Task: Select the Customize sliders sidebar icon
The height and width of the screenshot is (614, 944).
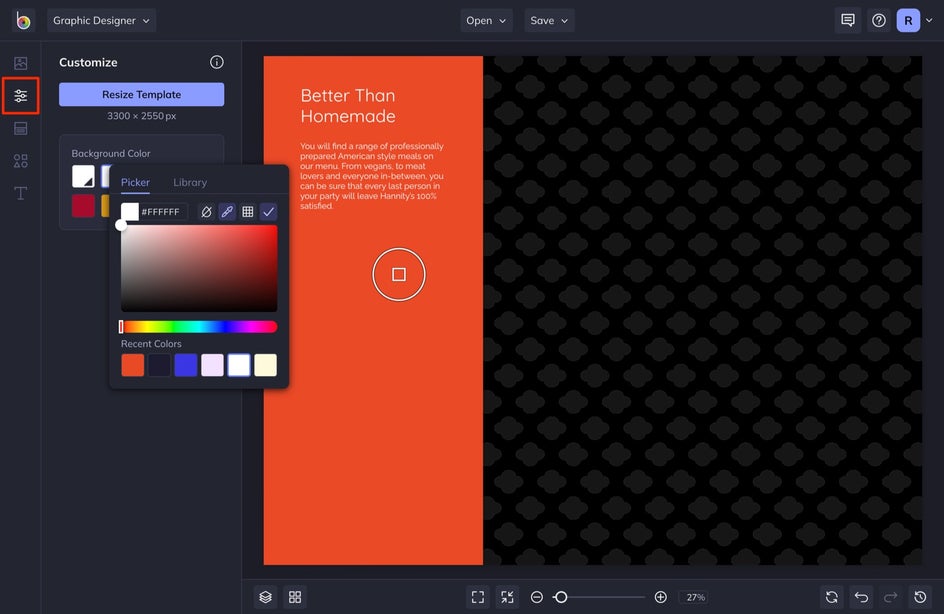Action: click(20, 96)
